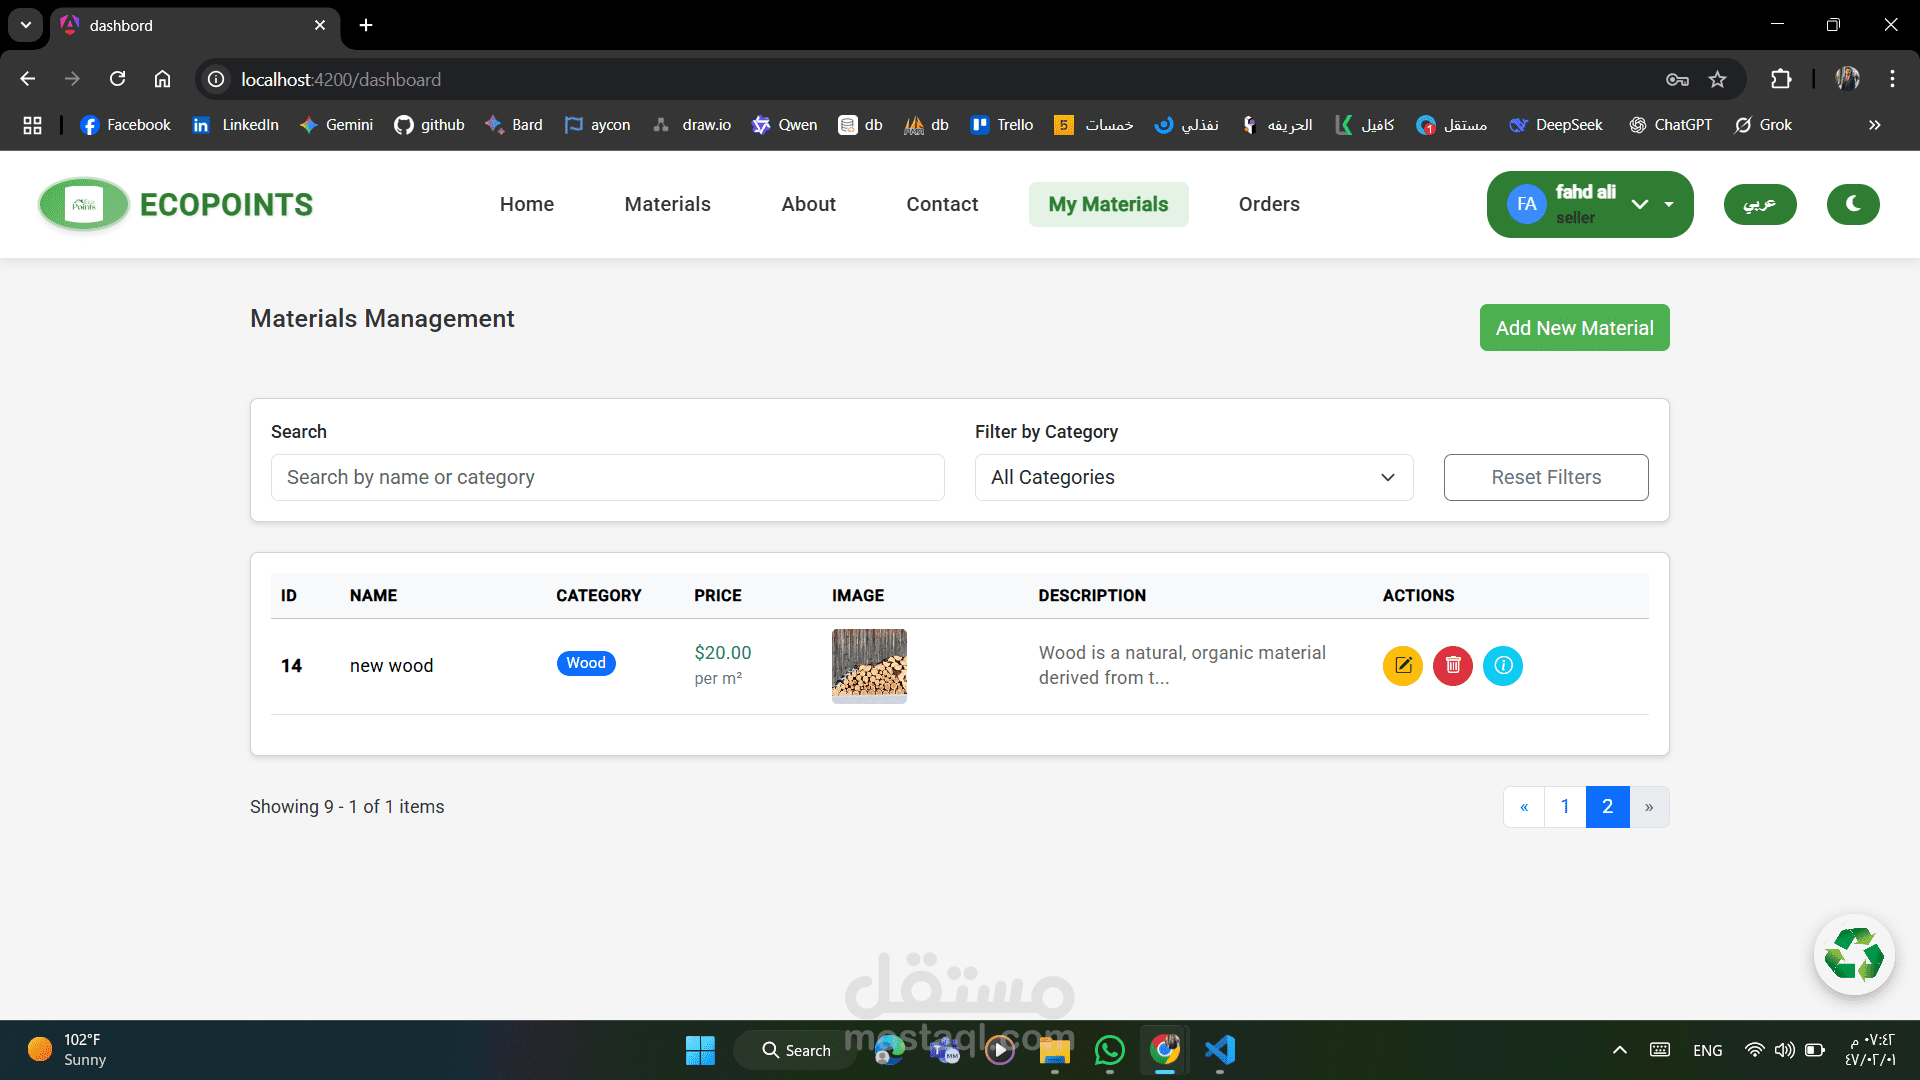Click Reset Filters button
The height and width of the screenshot is (1080, 1920).
[x=1546, y=477]
